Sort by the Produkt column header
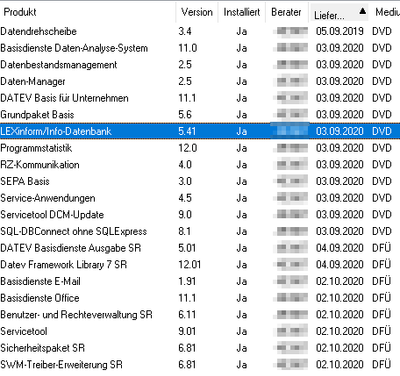 88,12
